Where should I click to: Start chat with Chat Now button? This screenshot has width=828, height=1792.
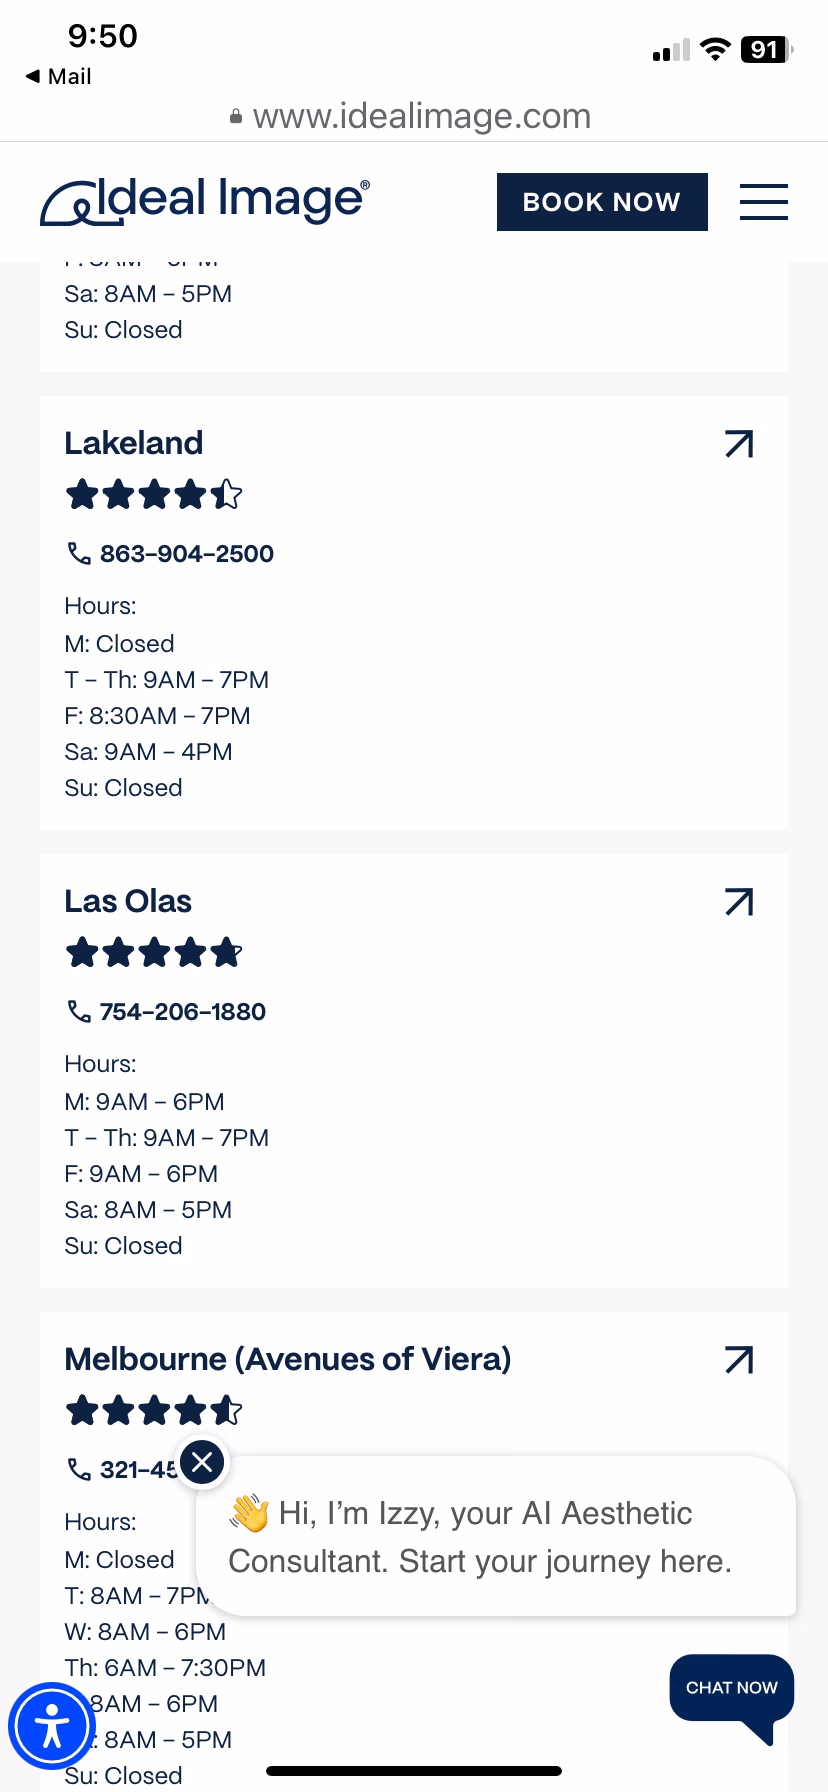coord(731,1688)
